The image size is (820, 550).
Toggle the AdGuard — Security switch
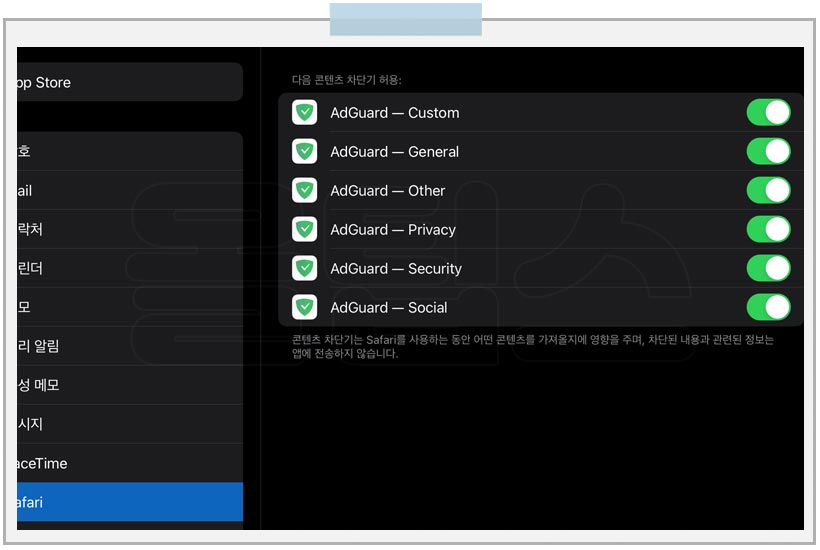768,268
